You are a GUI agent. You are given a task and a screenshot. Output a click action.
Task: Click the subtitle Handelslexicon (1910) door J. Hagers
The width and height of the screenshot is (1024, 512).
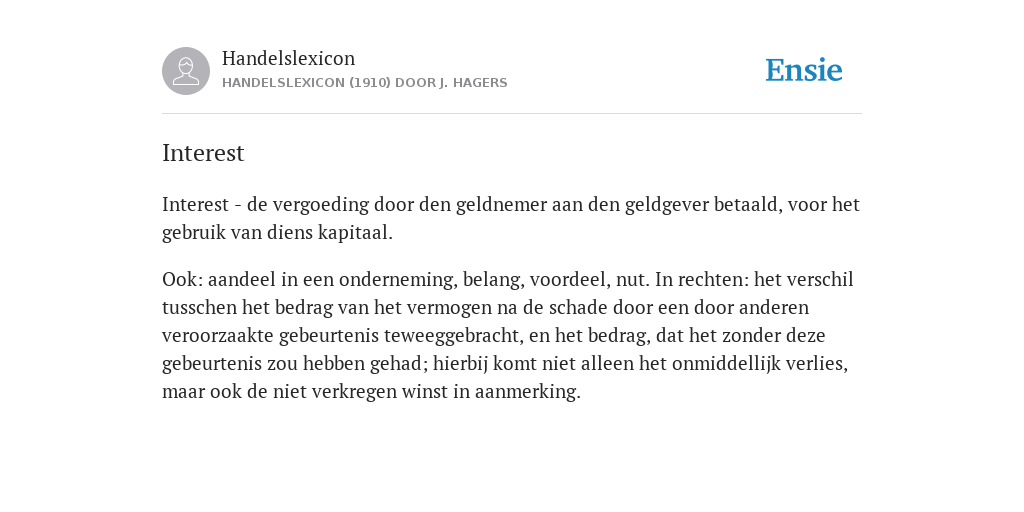coord(364,83)
